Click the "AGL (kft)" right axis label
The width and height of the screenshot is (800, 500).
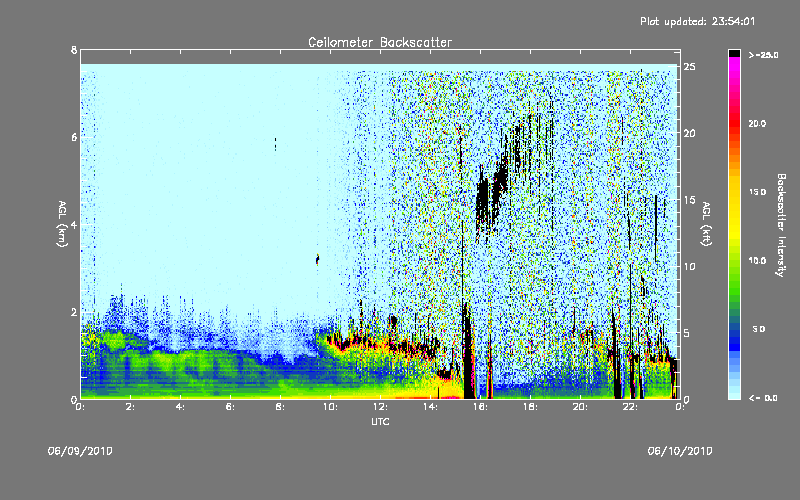[x=706, y=224]
